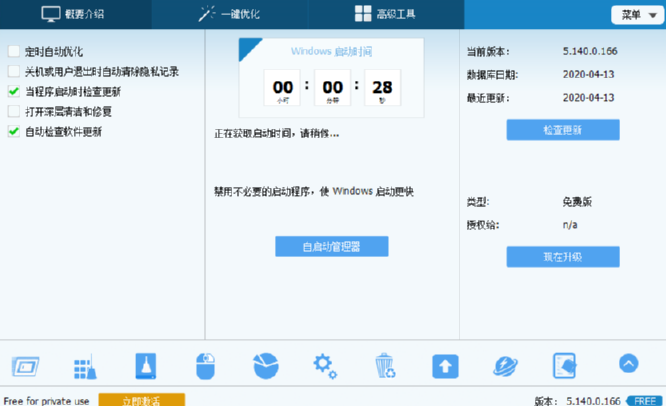Enable 打开深层清洁和修复 checkbox

(14, 112)
